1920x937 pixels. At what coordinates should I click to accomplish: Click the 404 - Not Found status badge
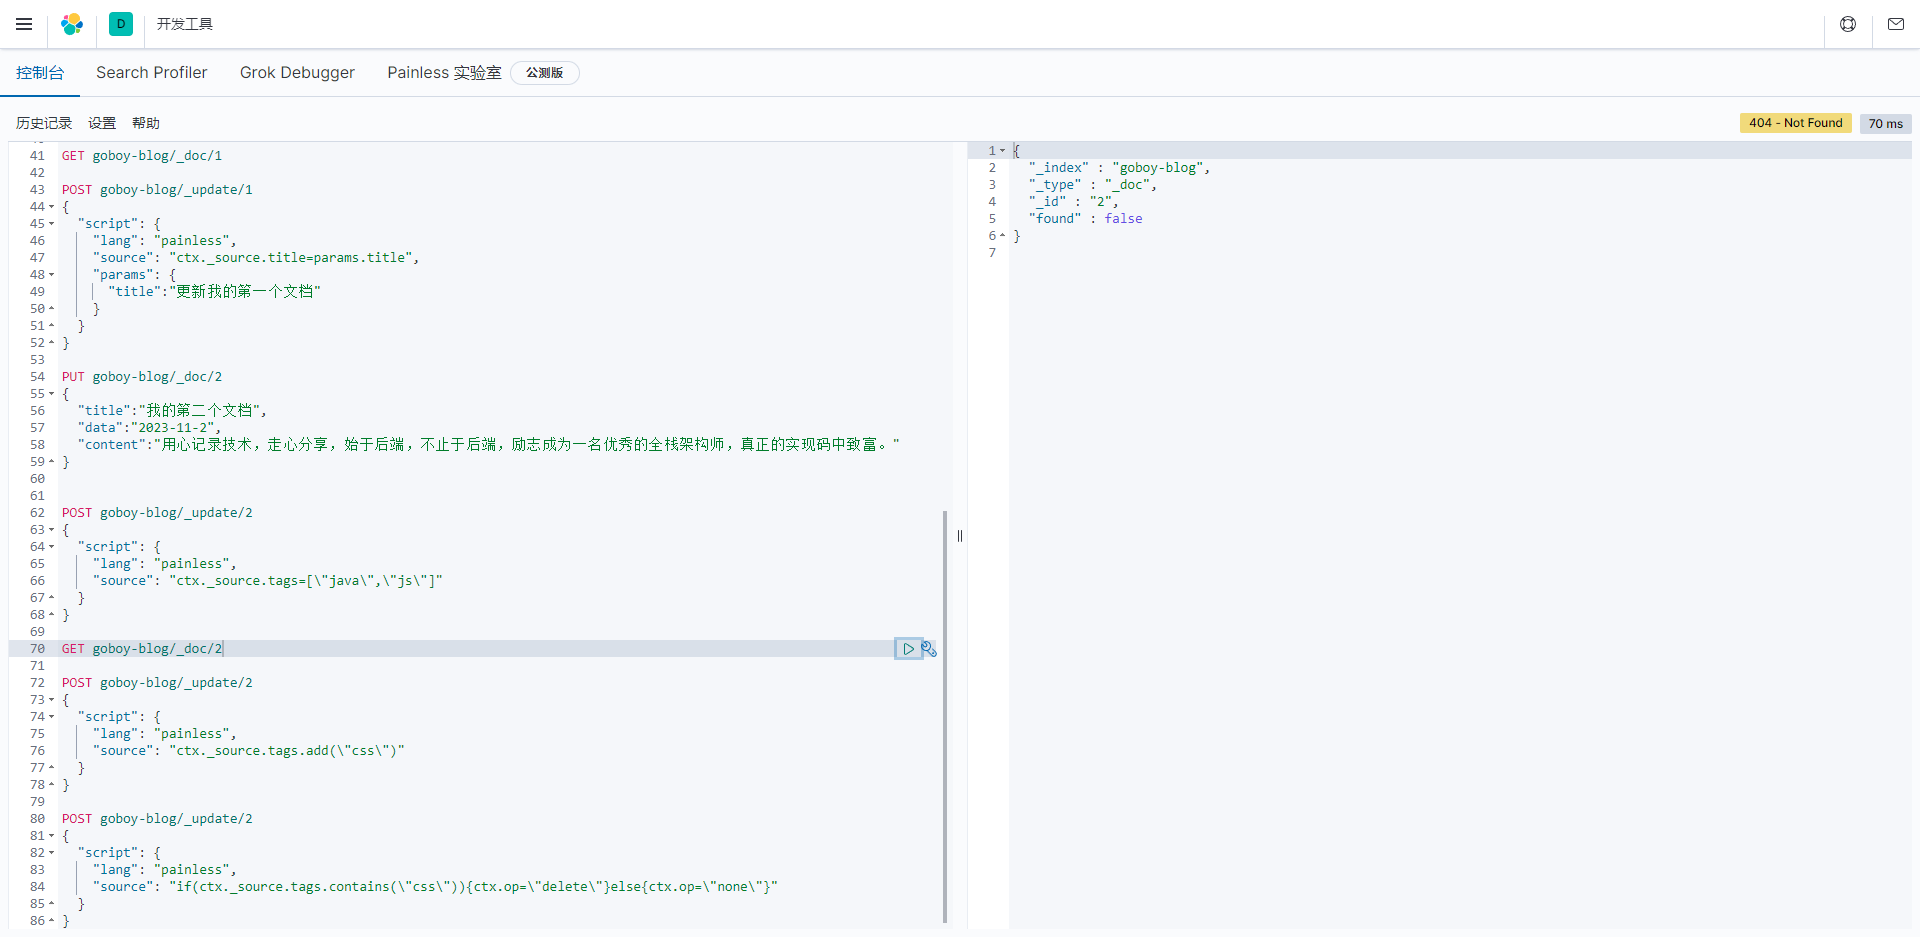coord(1796,123)
